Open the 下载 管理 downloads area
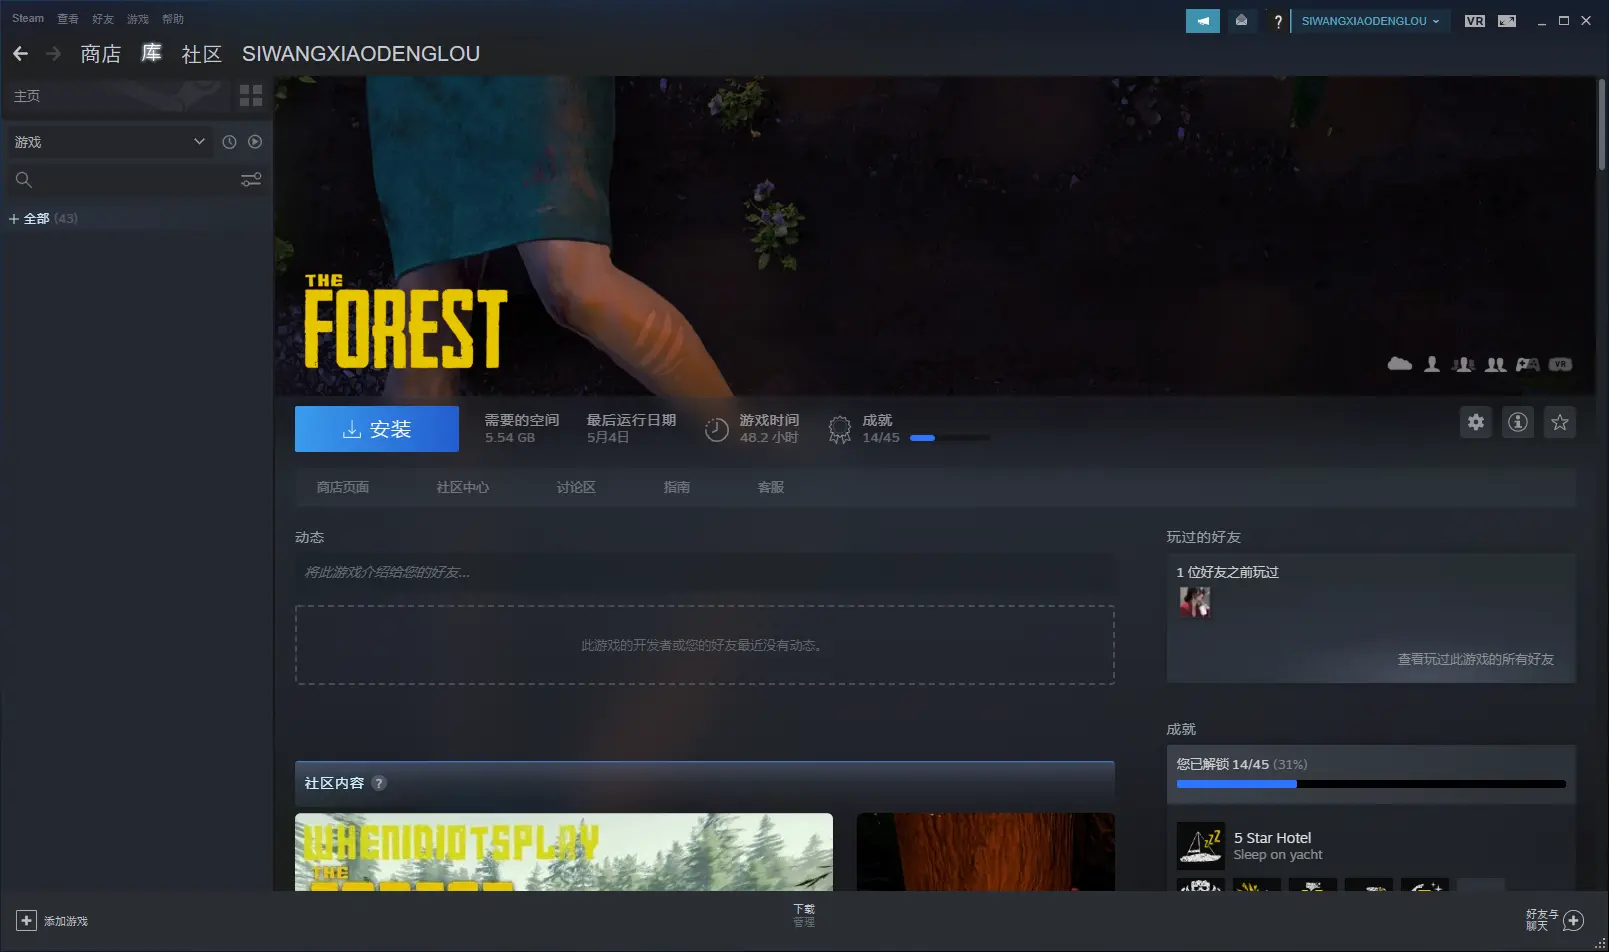The width and height of the screenshot is (1609, 952). coord(804,915)
